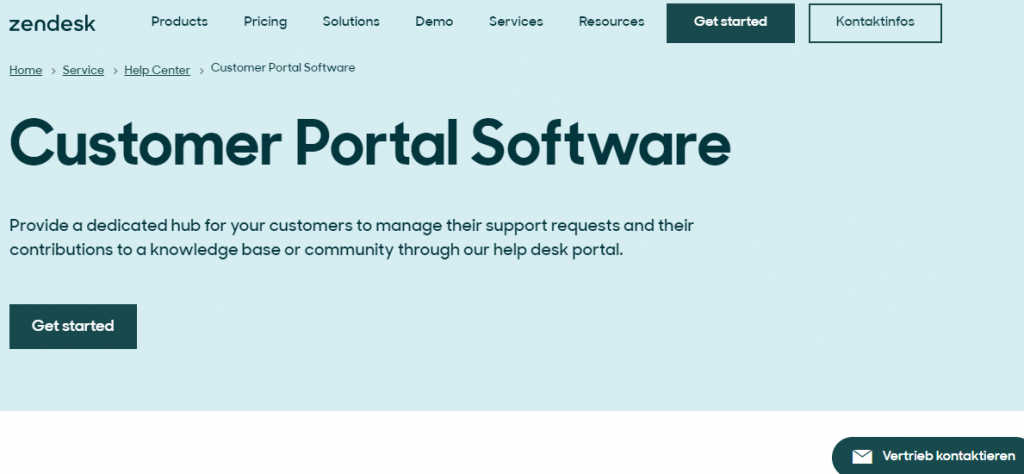Click the Kontaktinfos button

(875, 23)
